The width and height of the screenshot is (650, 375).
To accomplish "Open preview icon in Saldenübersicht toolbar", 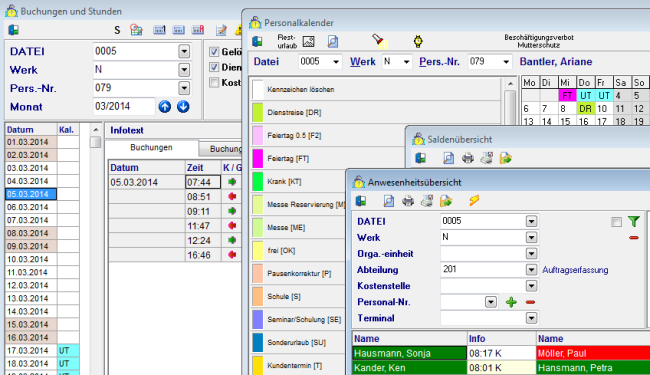I will (449, 158).
